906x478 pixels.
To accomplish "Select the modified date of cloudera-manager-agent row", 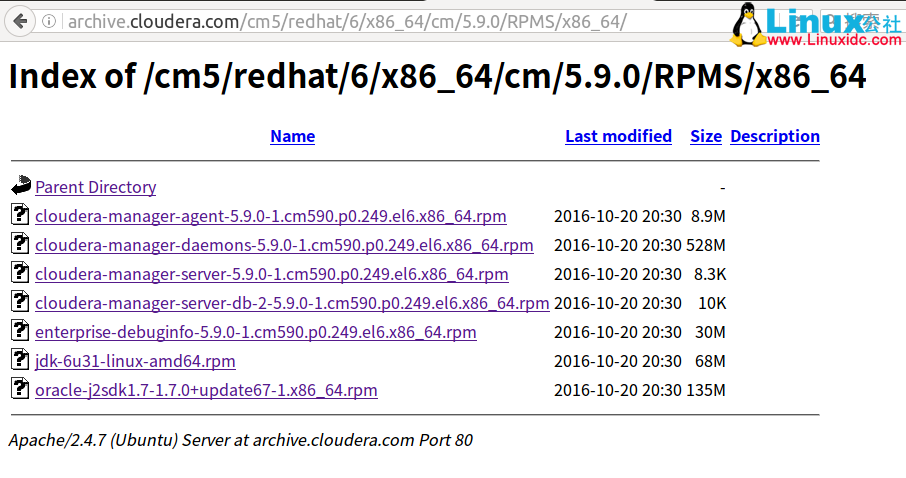I will [x=618, y=216].
